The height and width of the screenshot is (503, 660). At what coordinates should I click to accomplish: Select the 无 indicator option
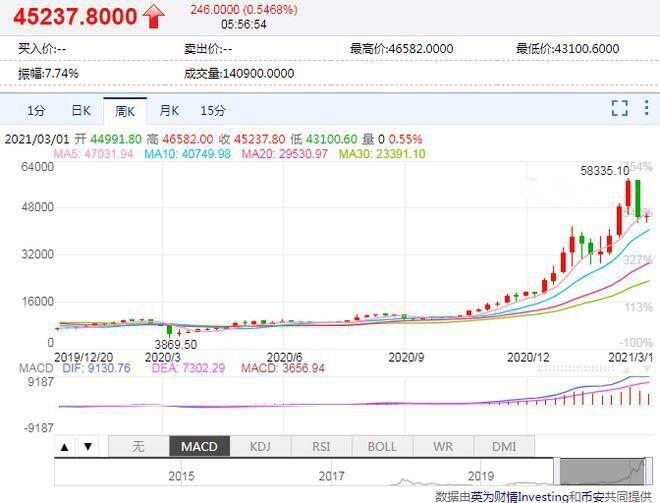tap(138, 446)
